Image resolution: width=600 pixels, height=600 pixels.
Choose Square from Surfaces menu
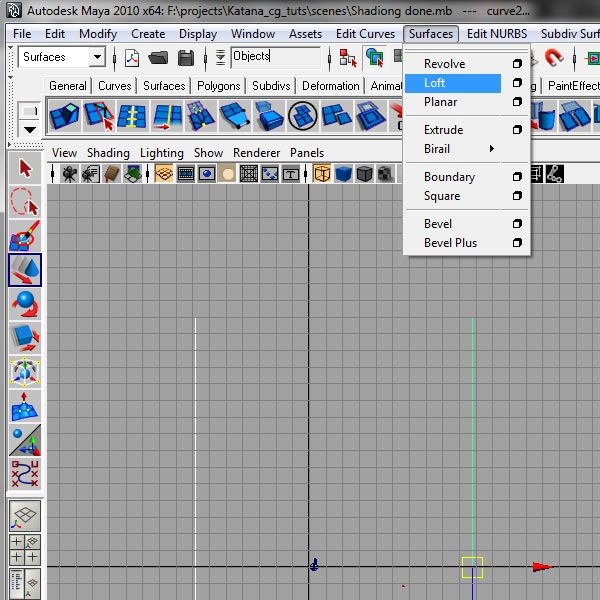coord(442,196)
